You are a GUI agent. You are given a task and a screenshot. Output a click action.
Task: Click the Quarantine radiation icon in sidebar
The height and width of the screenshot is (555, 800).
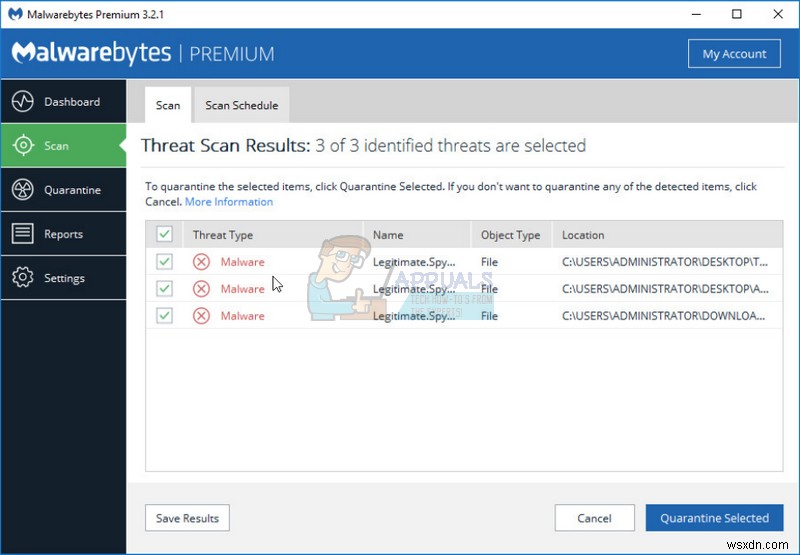23,190
